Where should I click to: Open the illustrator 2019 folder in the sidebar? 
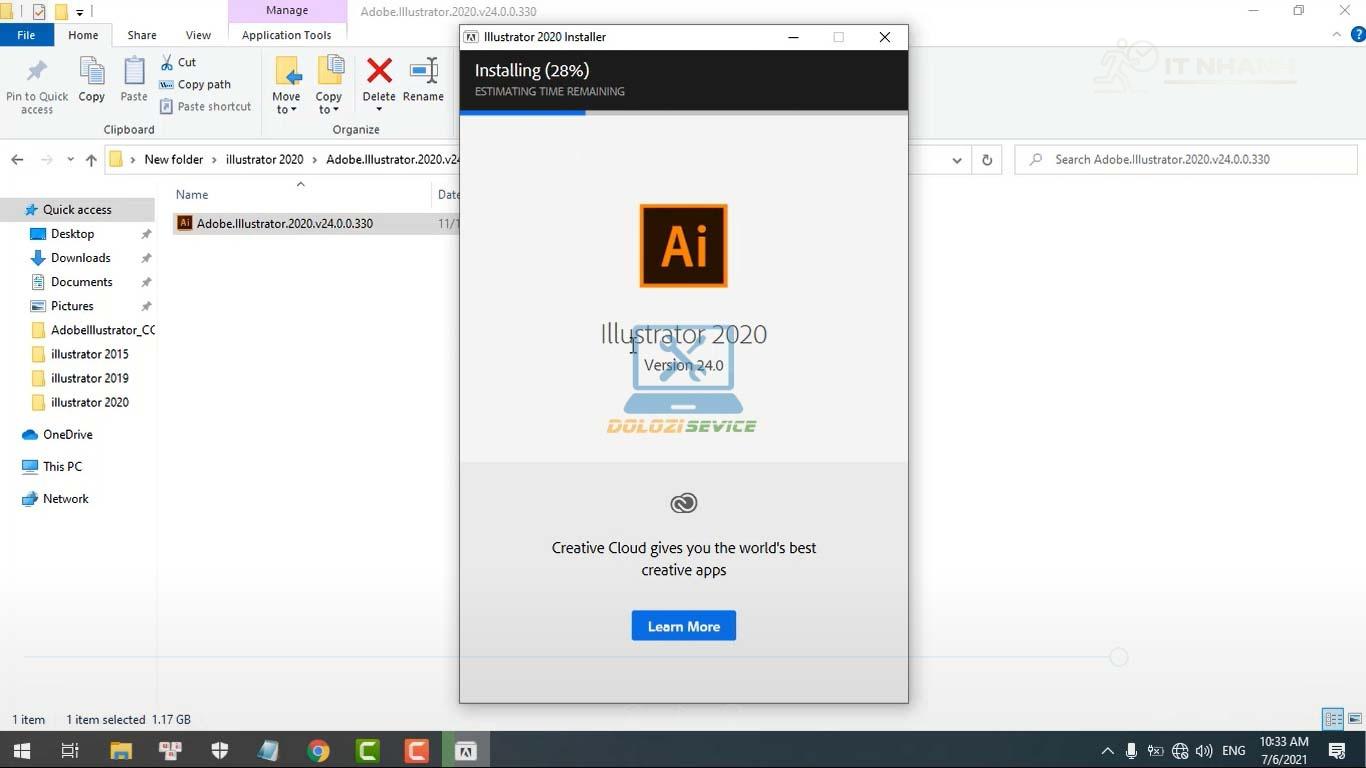90,378
